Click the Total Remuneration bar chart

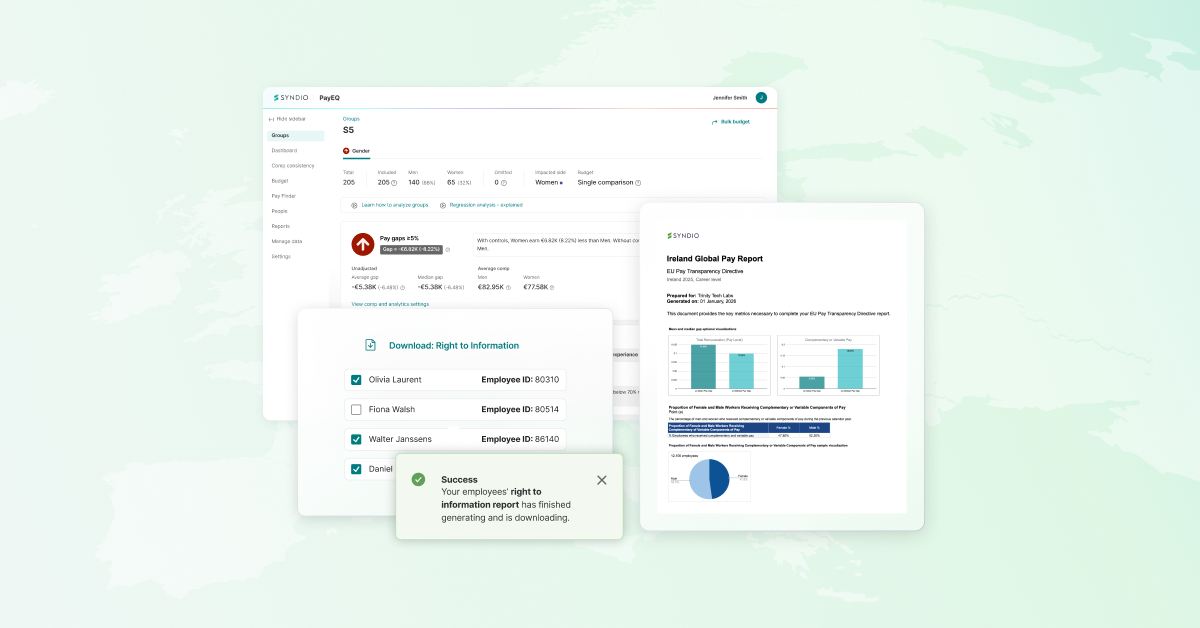pyautogui.click(x=720, y=365)
